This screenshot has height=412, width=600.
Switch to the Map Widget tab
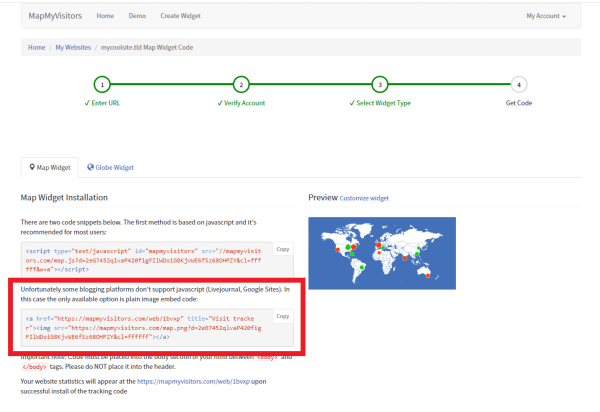[50, 168]
